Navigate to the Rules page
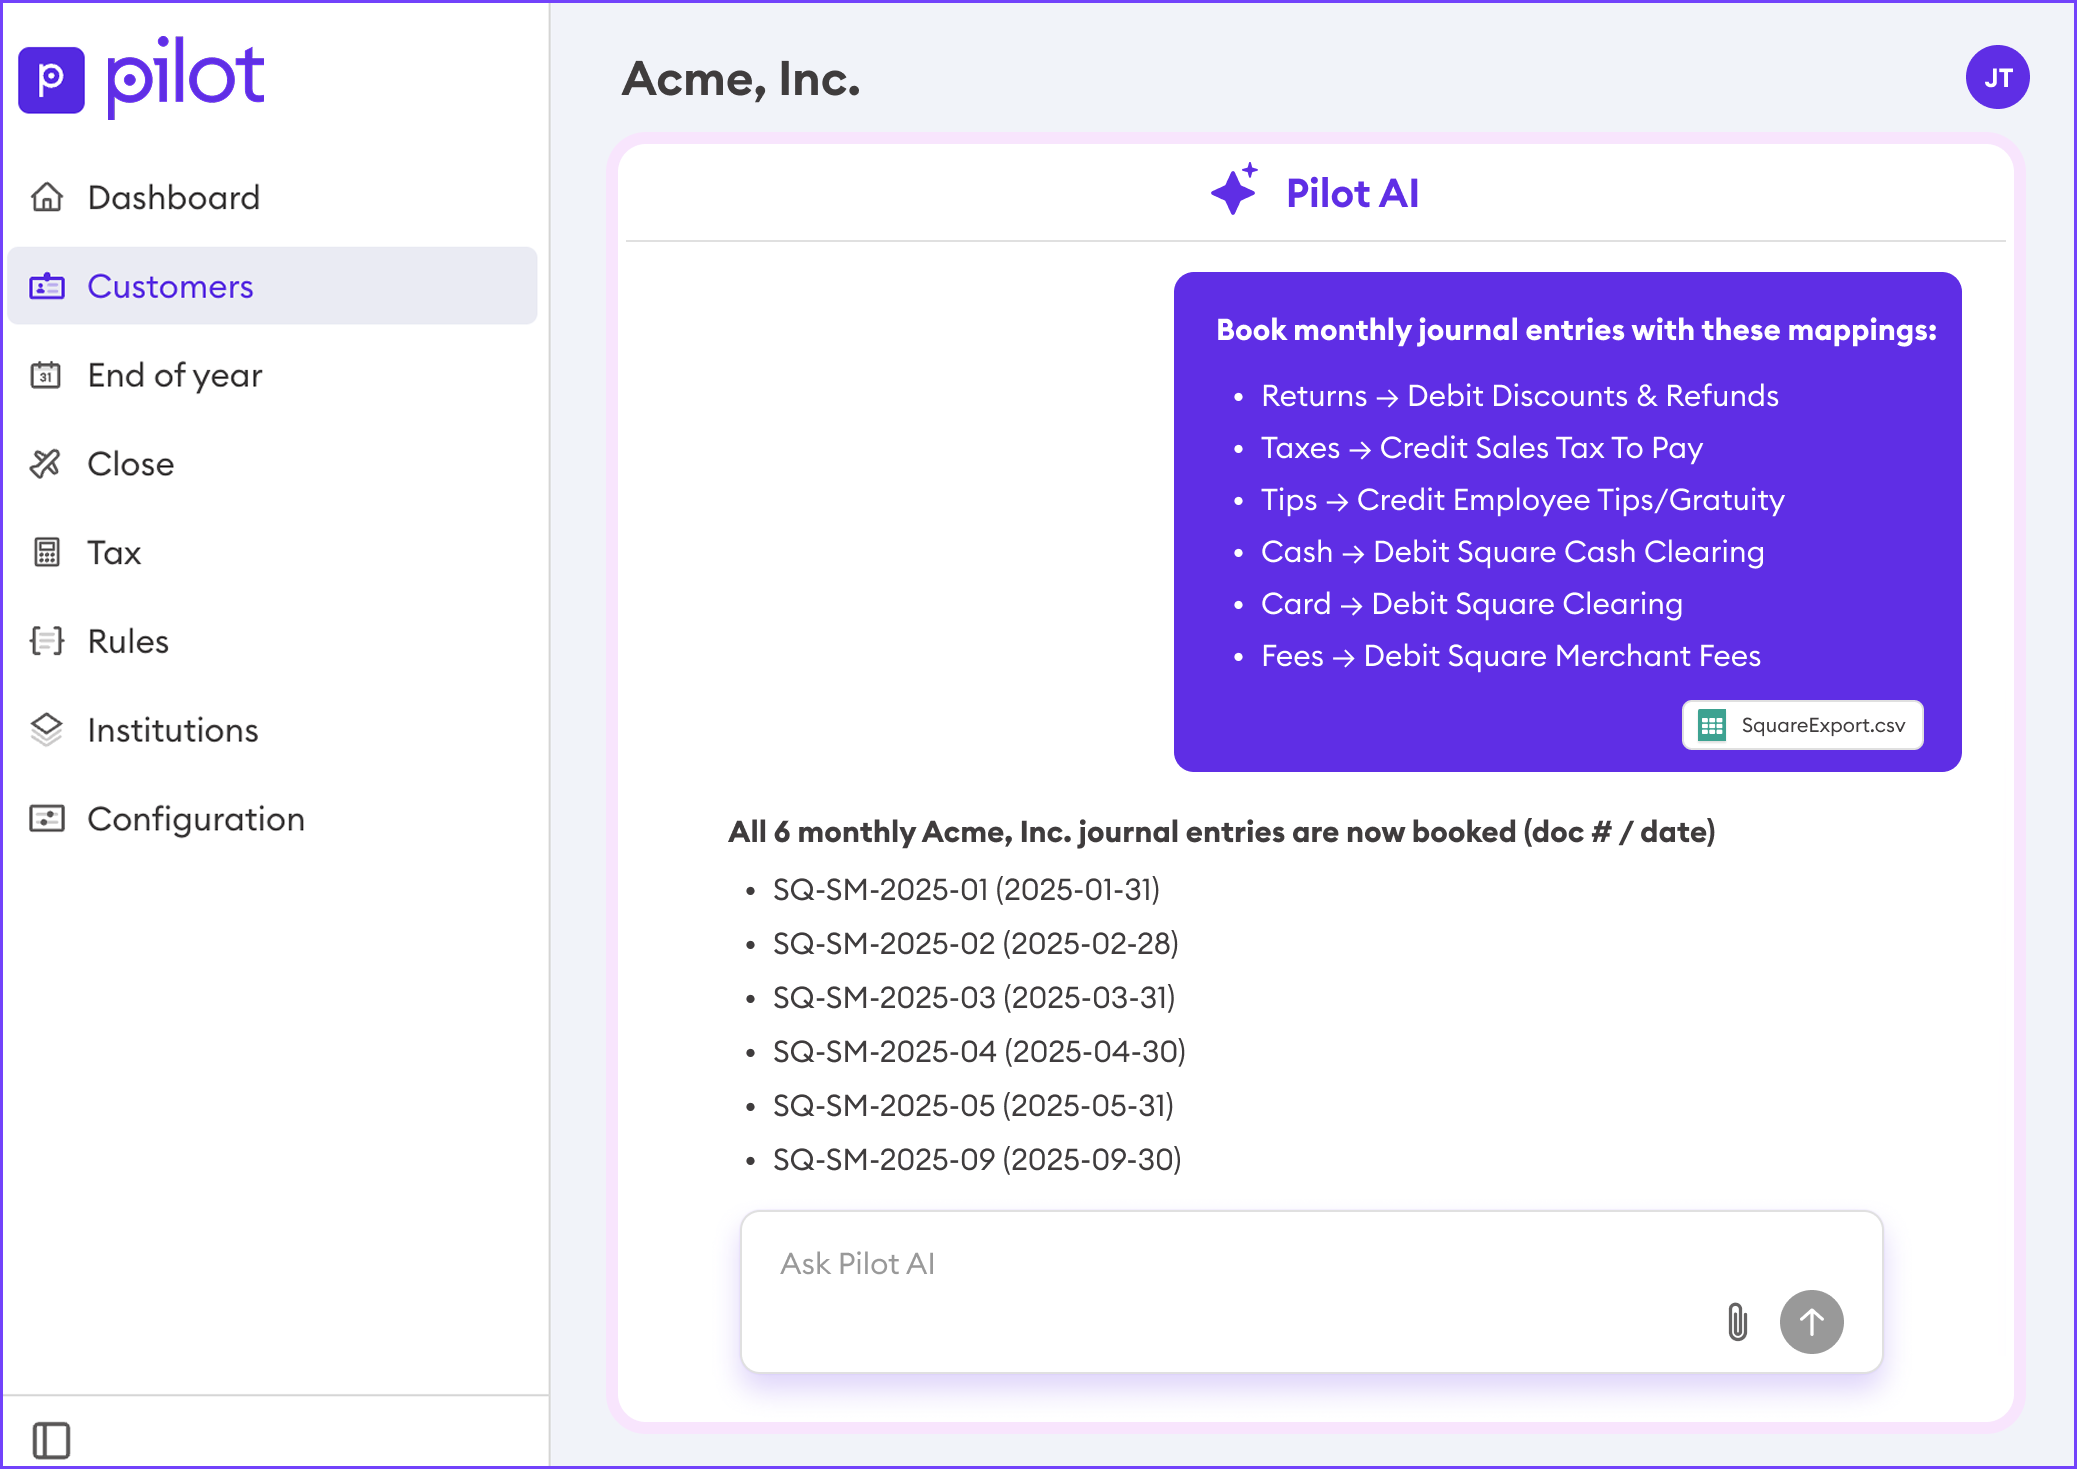2077x1469 pixels. [128, 641]
